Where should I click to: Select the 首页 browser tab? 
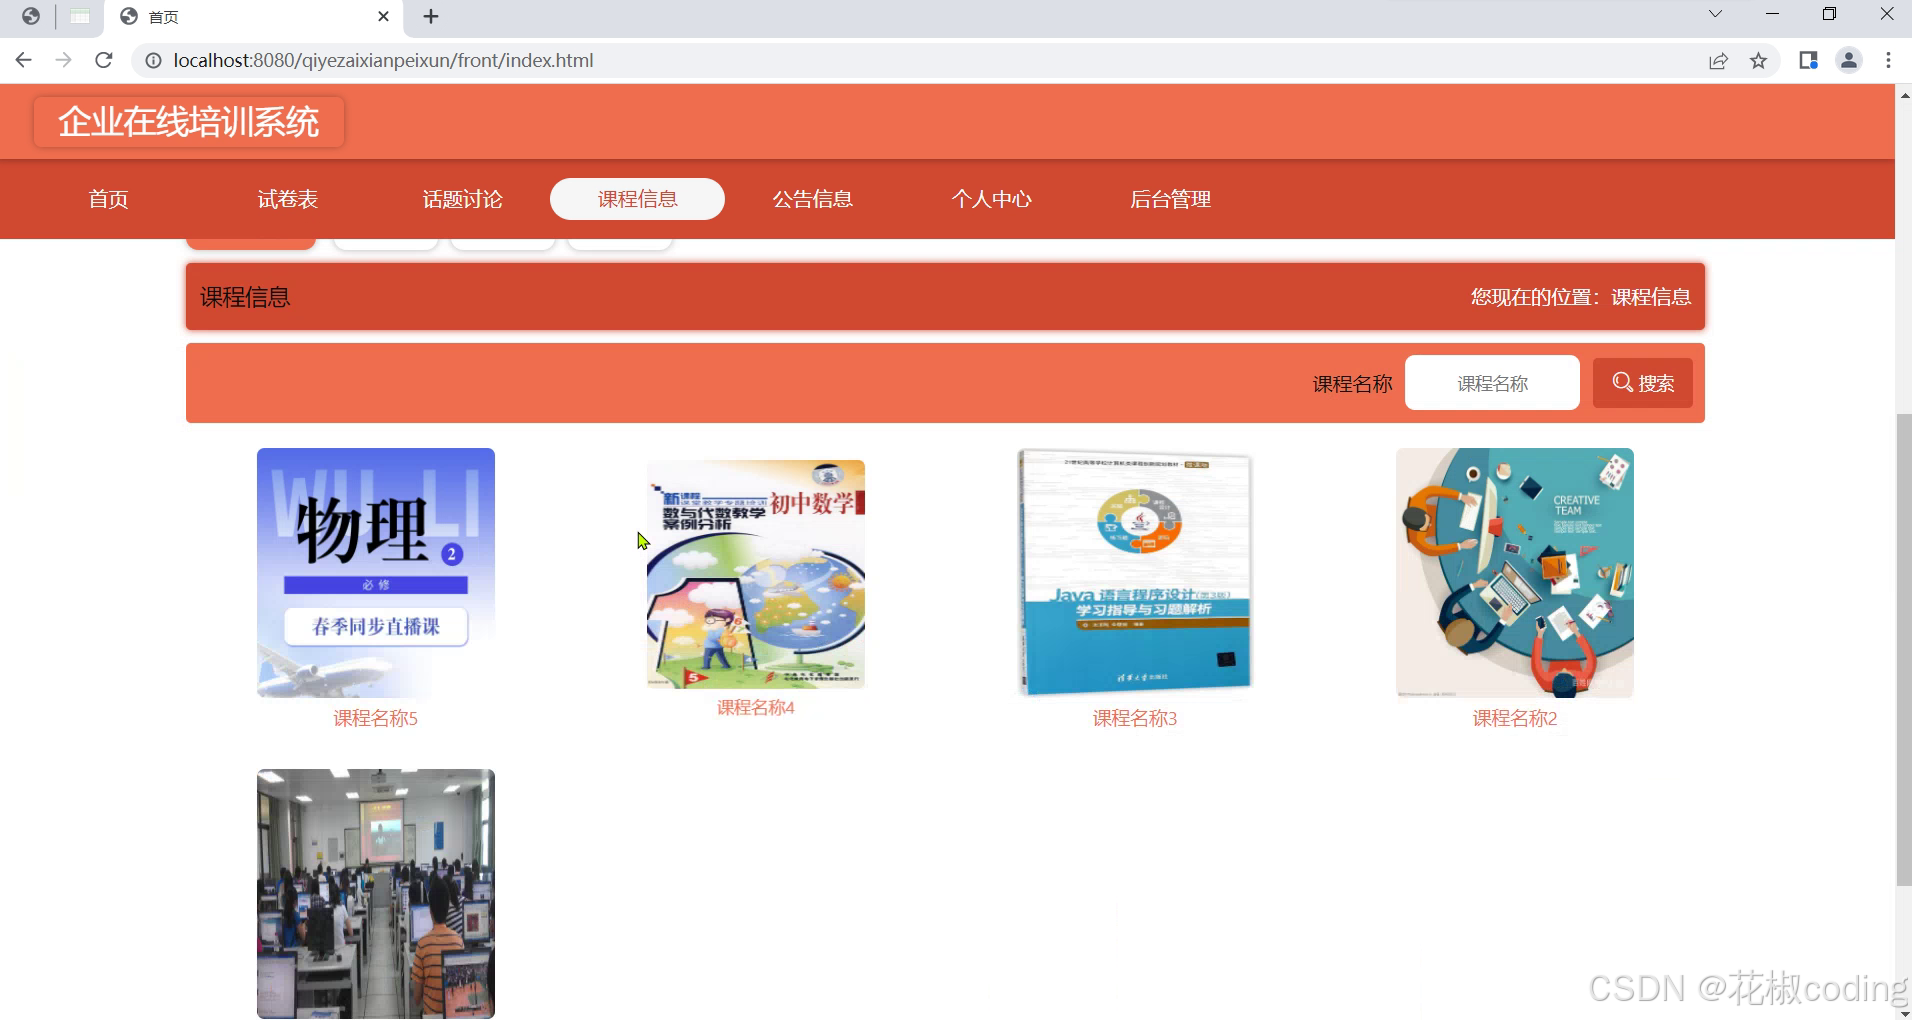(x=254, y=17)
